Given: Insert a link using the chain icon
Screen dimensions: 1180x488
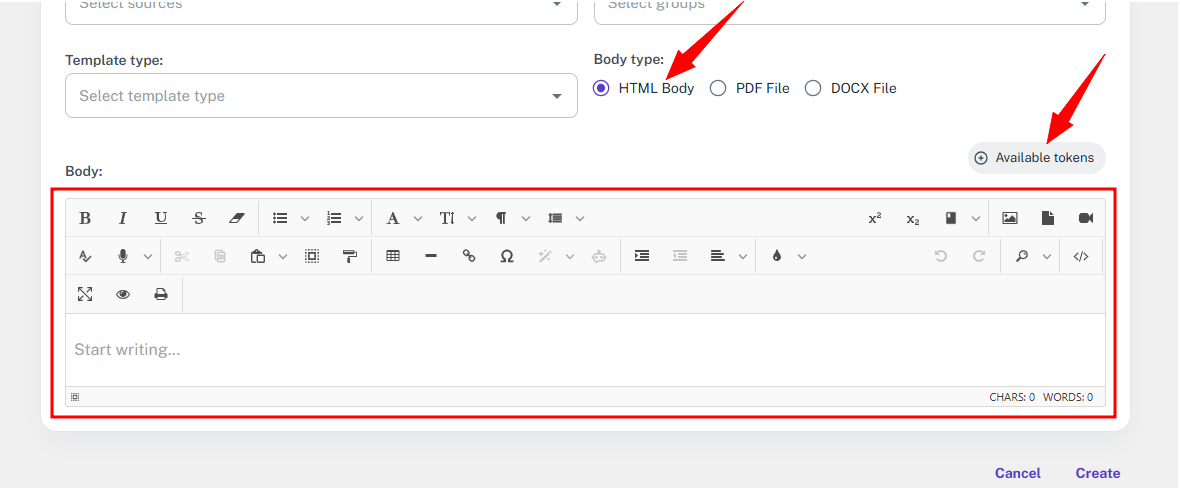Looking at the screenshot, I should [469, 256].
